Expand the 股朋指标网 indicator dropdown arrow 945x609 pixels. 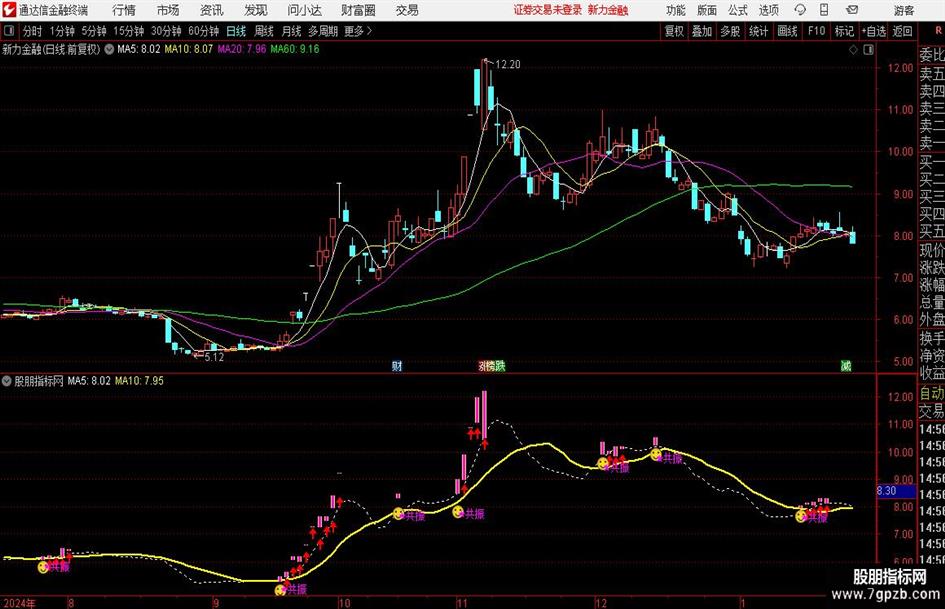click(7, 380)
